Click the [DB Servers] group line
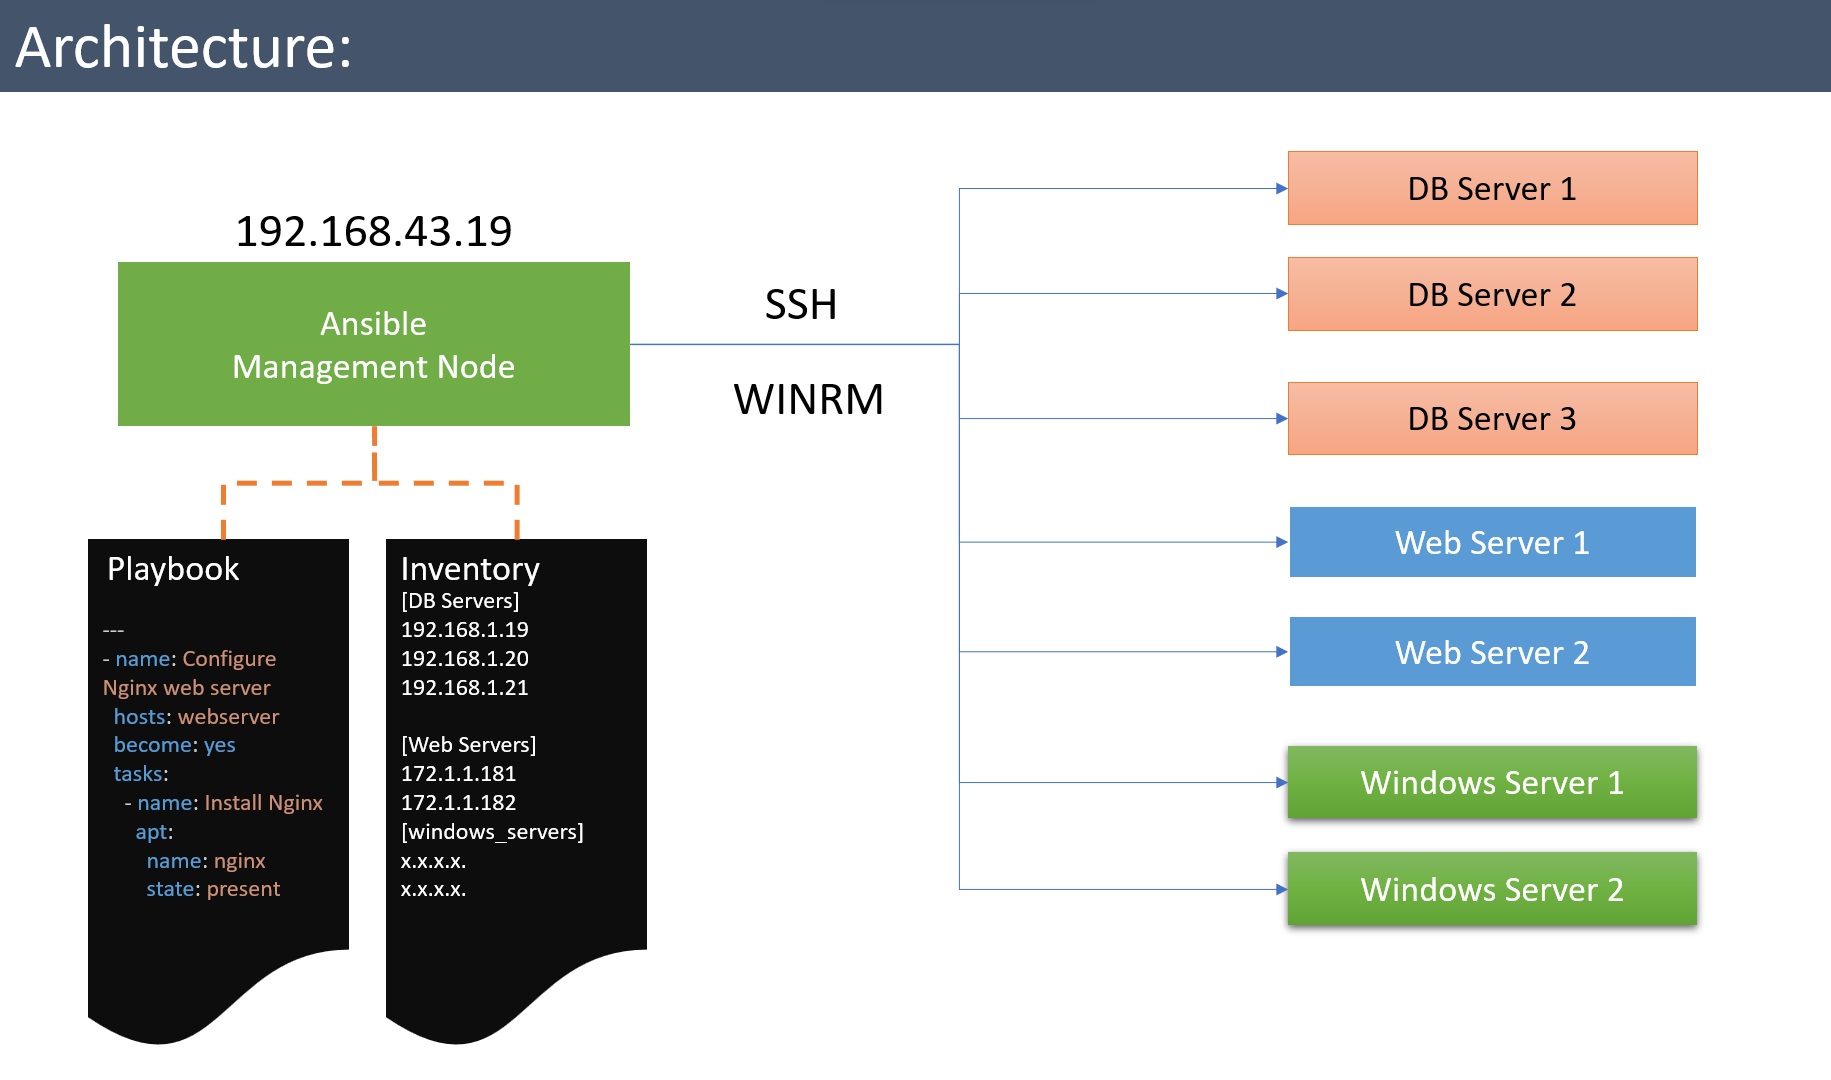 (460, 601)
